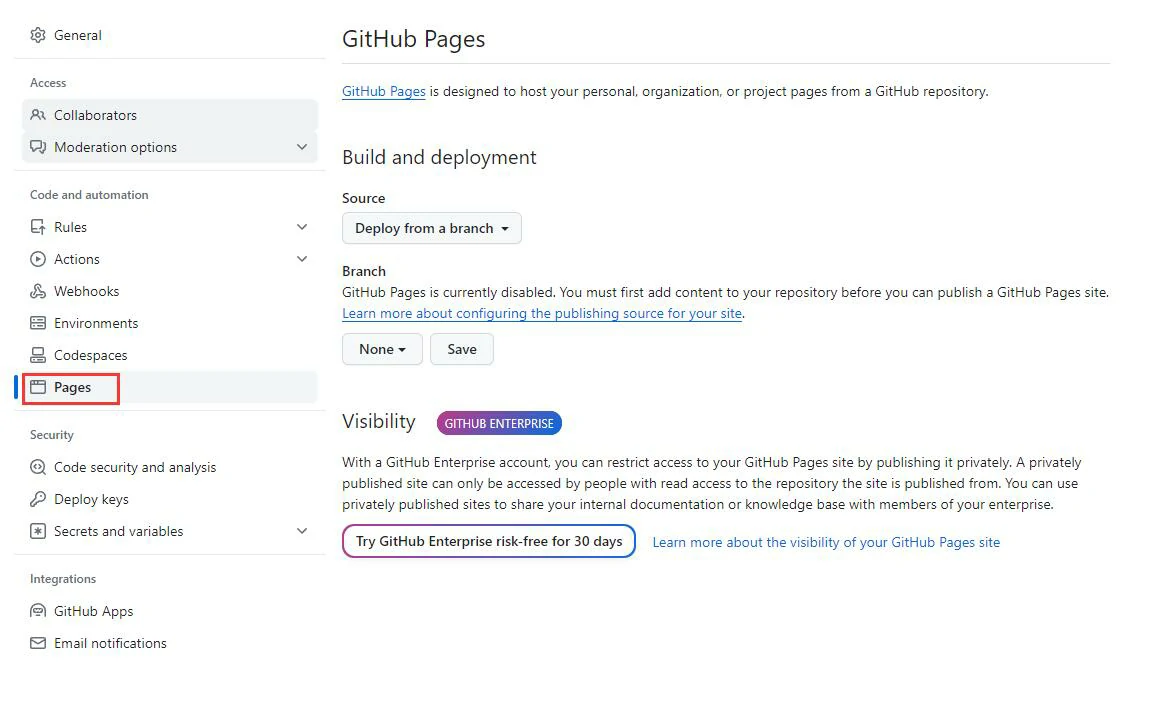Screen dimensions: 1158x701
Task: Open Deploy keys via the key icon
Action: tap(38, 499)
